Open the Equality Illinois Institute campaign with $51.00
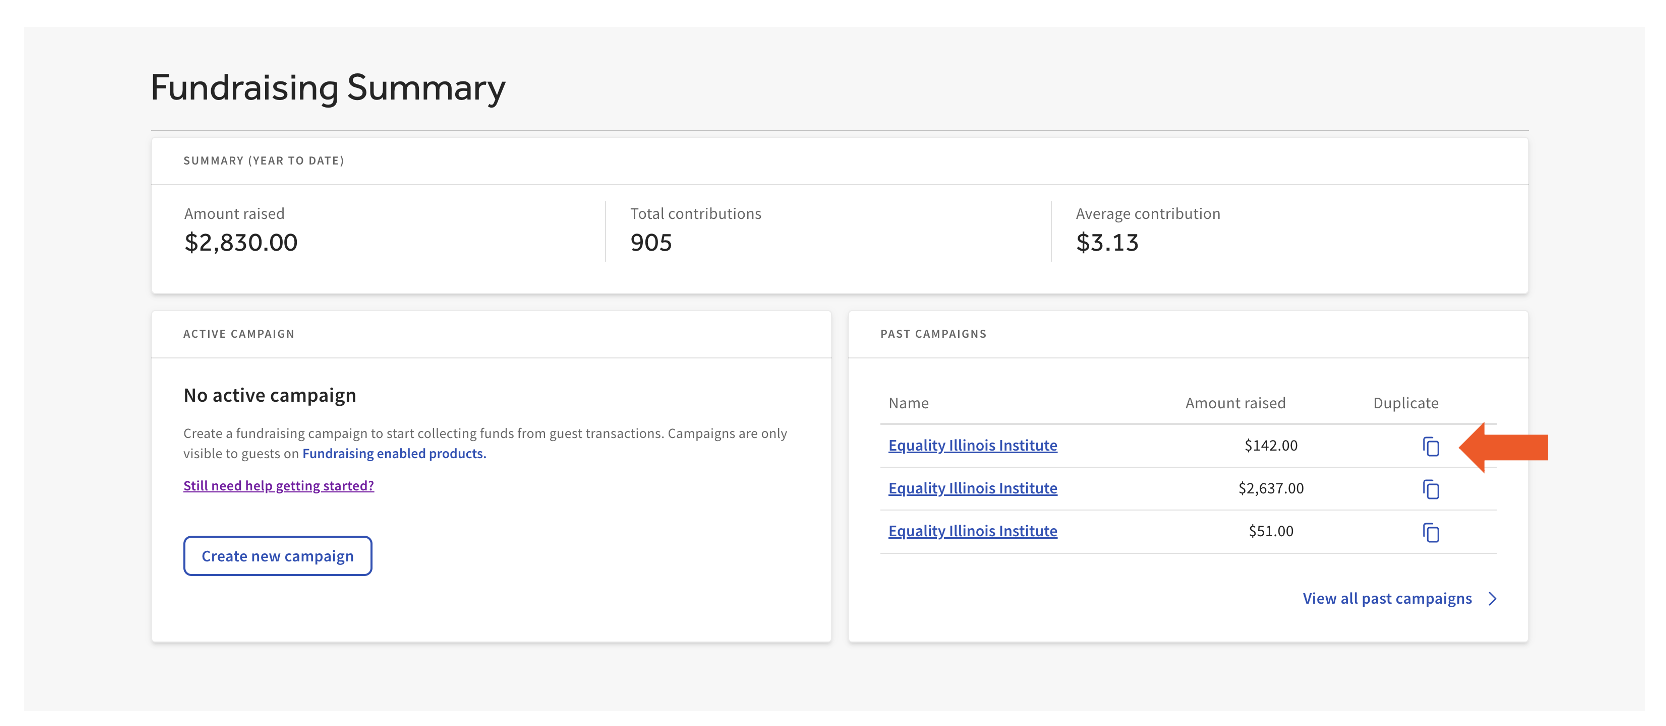The width and height of the screenshot is (1666, 726). [x=972, y=532]
